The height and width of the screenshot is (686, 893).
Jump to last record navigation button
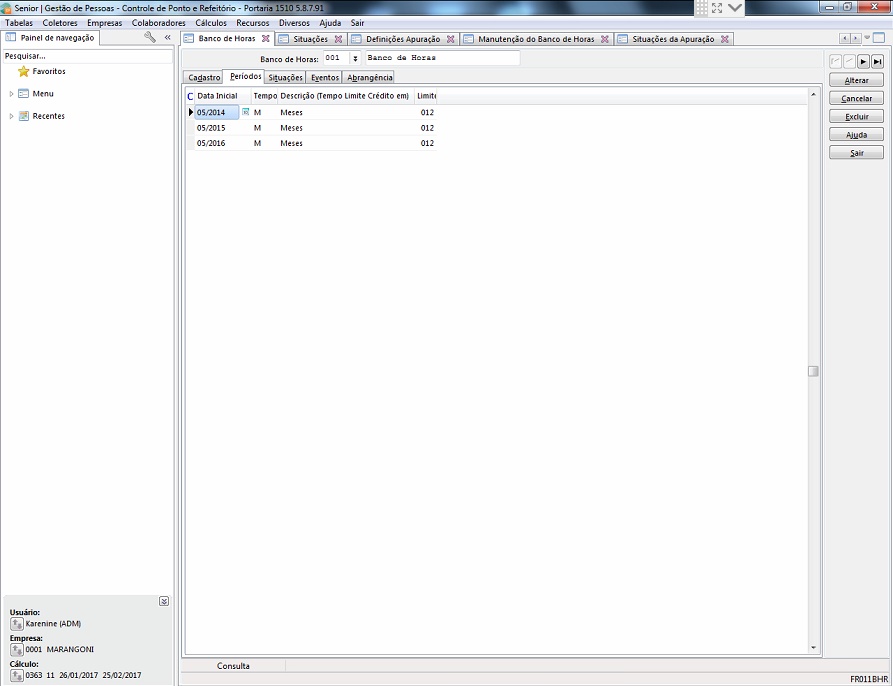pyautogui.click(x=877, y=62)
